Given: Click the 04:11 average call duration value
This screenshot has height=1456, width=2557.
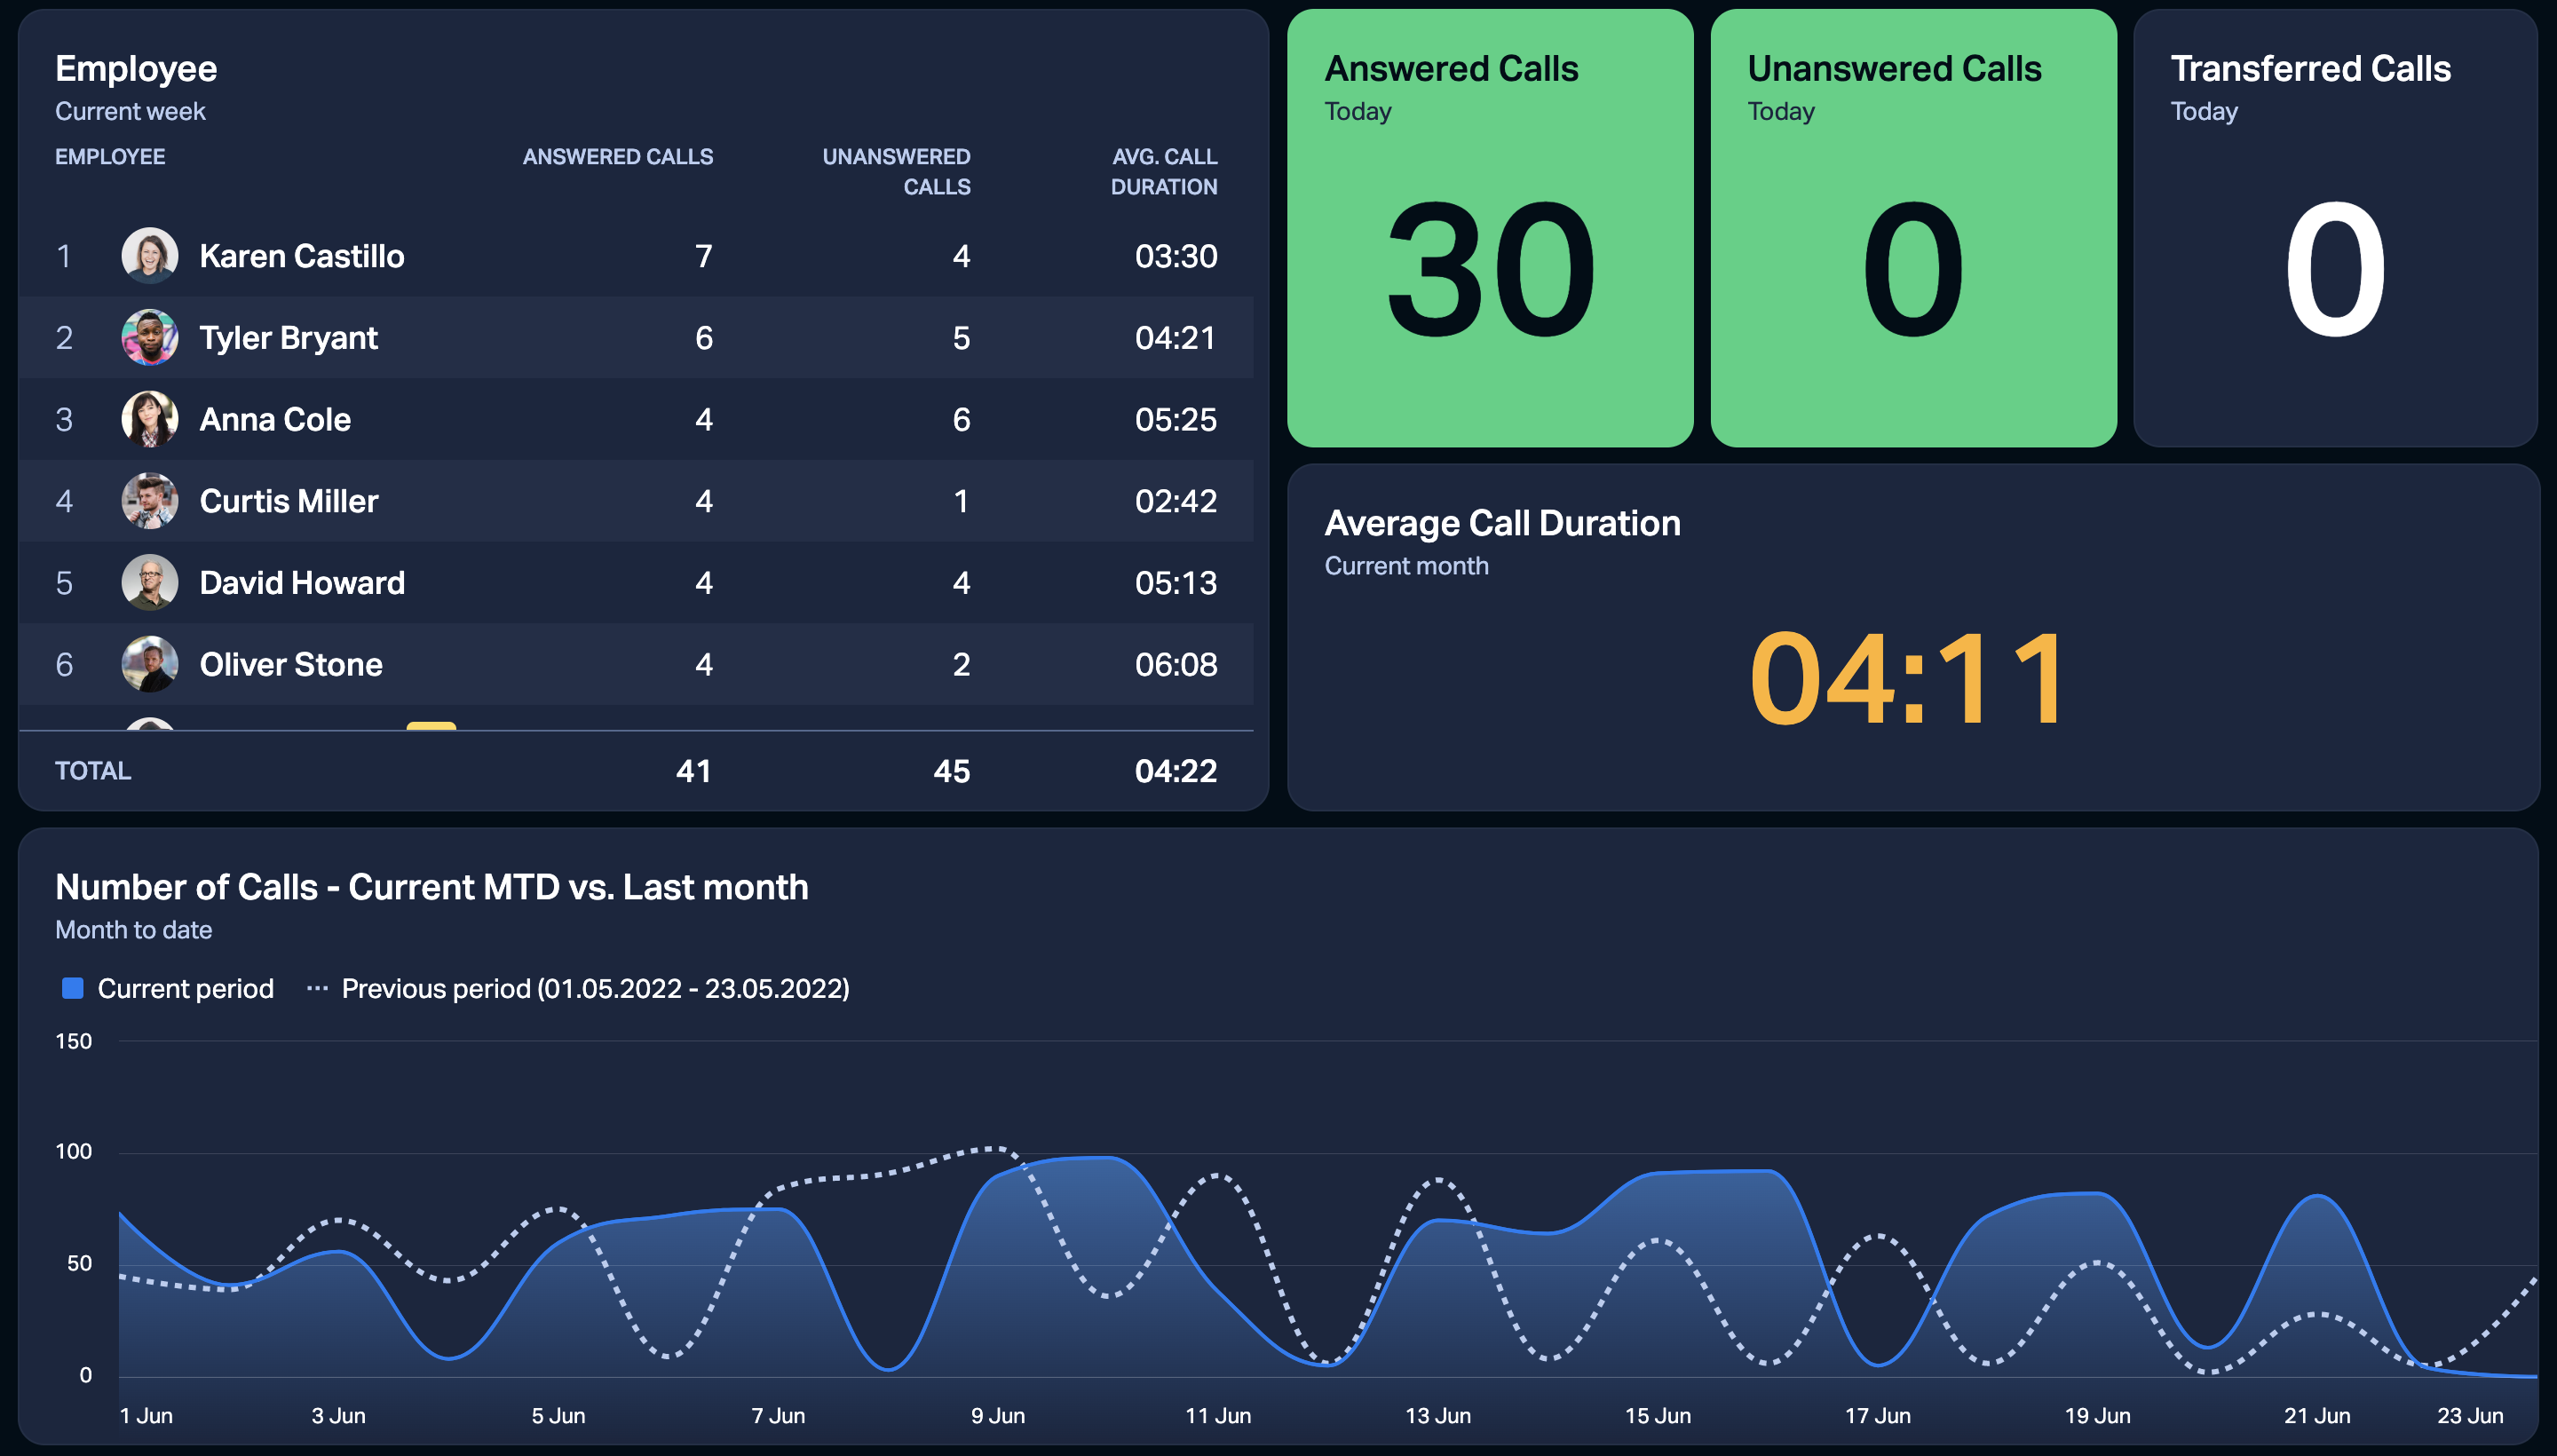Looking at the screenshot, I should [x=1908, y=680].
